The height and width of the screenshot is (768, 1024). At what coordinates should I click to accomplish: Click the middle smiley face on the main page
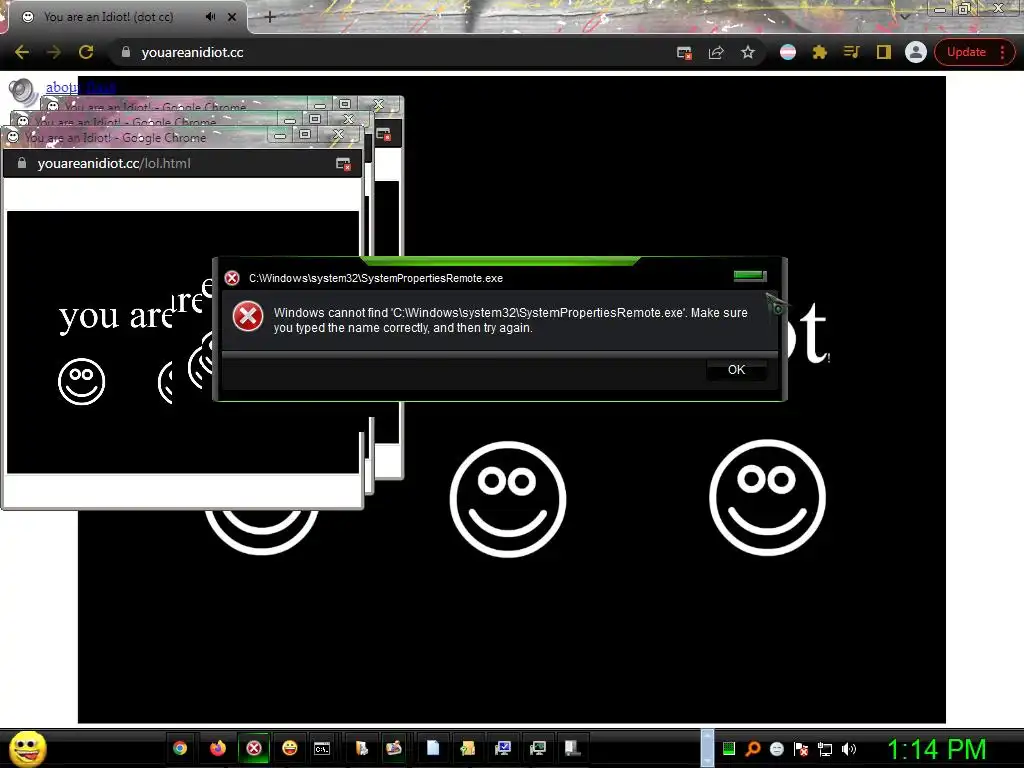507,499
